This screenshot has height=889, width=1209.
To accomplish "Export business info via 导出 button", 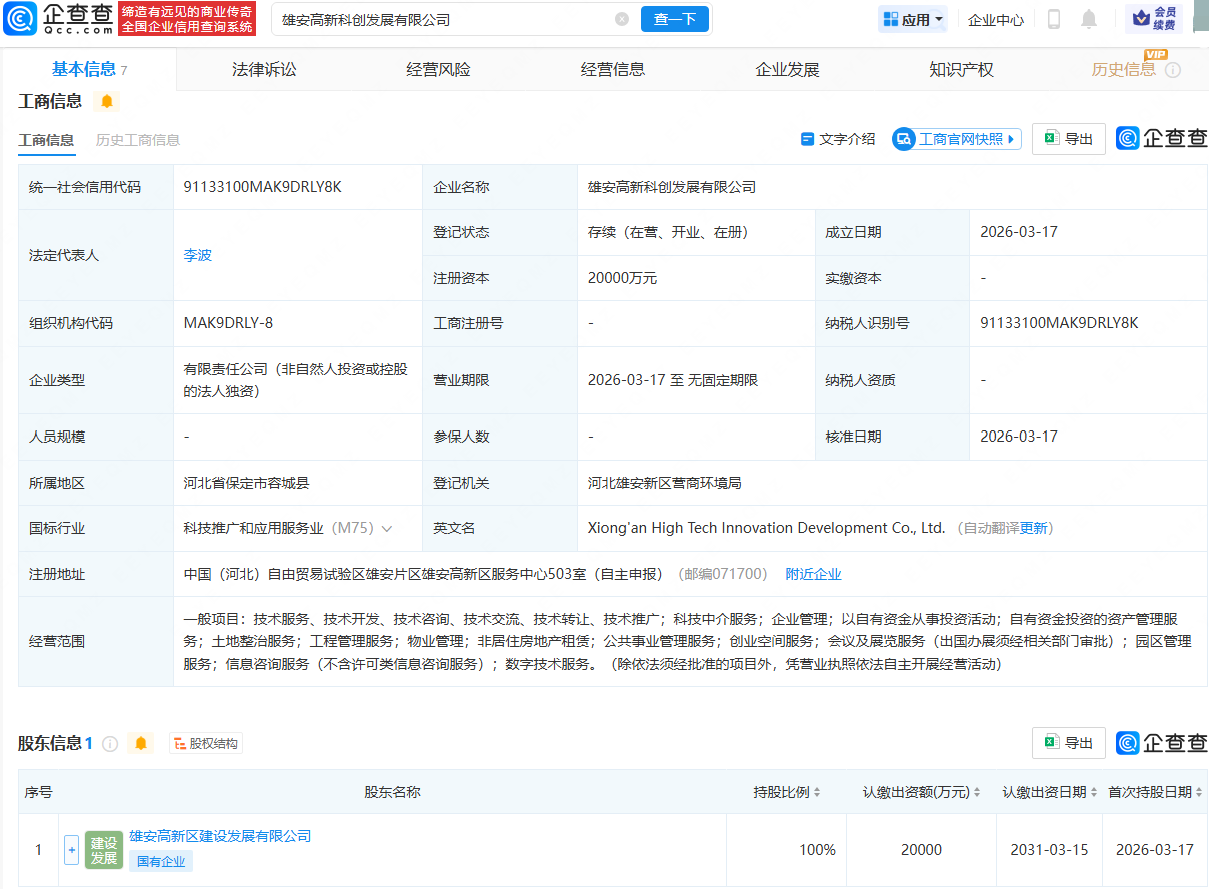I will (1068, 139).
